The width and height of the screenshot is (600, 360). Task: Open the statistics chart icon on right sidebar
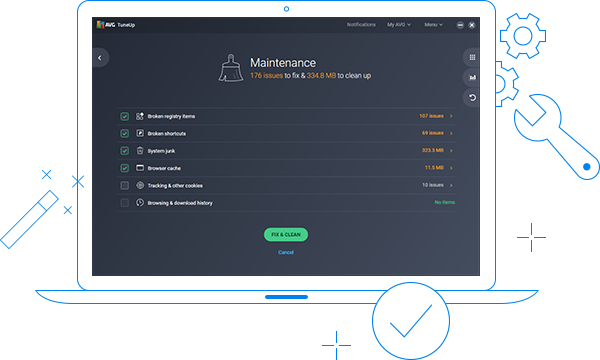(472, 78)
